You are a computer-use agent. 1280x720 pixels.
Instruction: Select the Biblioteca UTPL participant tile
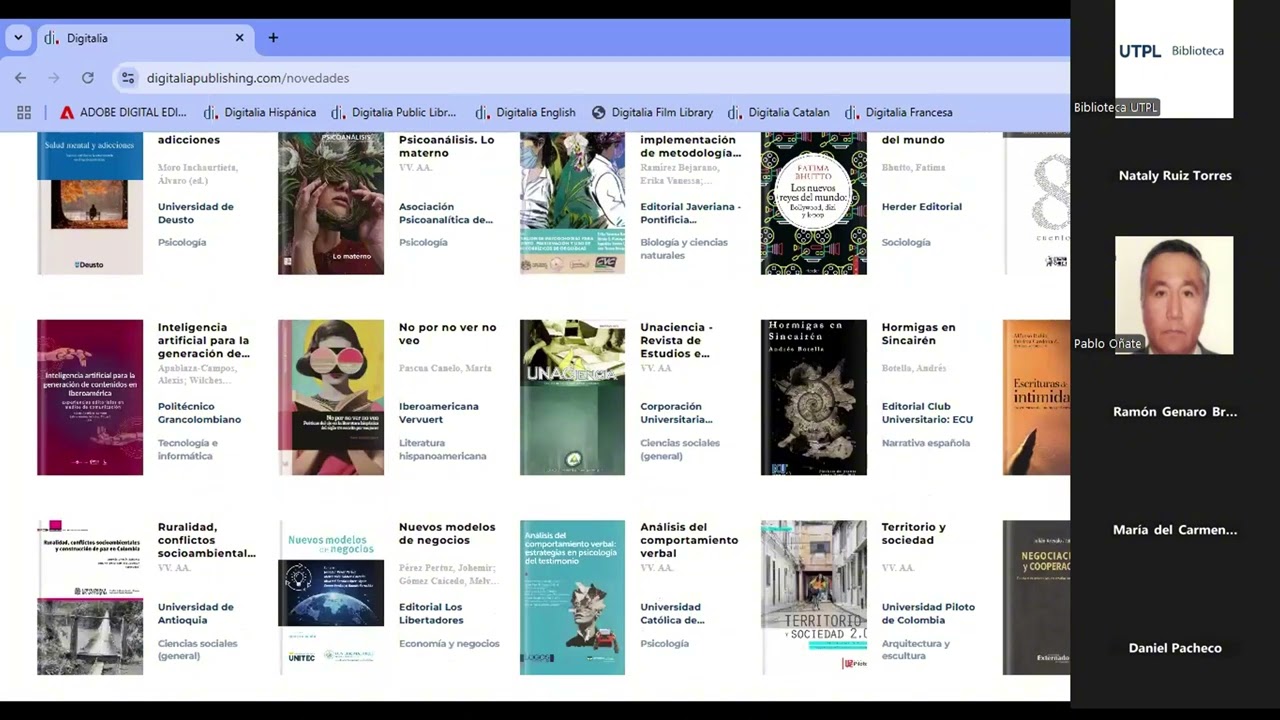tap(1174, 58)
